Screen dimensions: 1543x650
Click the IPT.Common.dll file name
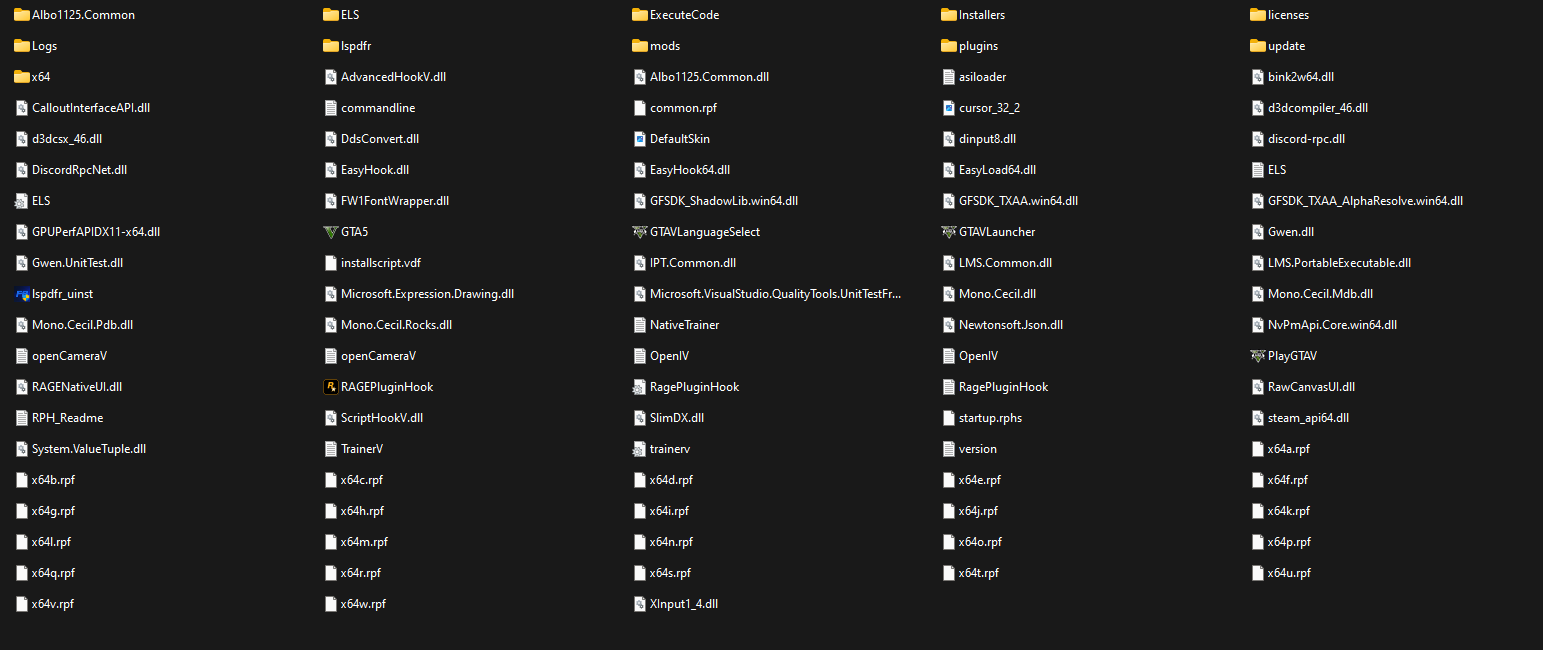(x=693, y=263)
